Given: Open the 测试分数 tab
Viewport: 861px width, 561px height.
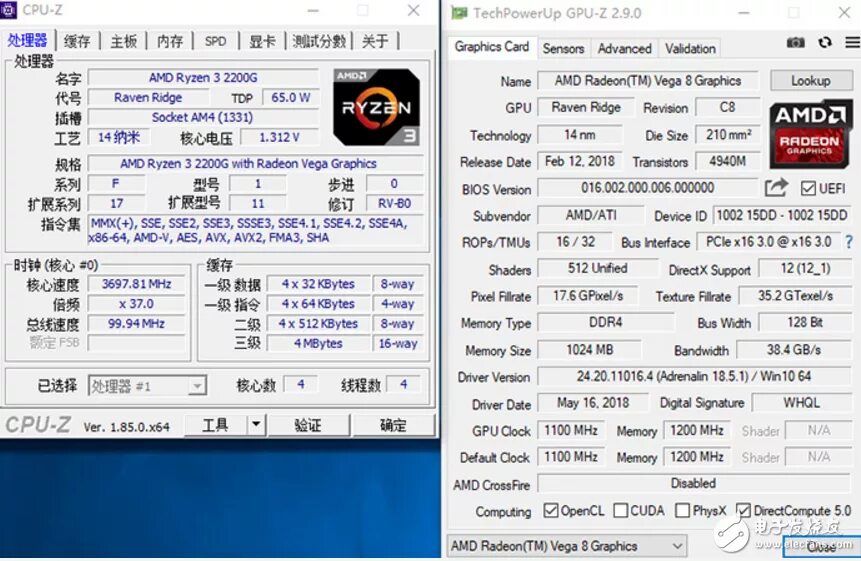Looking at the screenshot, I should tap(319, 41).
